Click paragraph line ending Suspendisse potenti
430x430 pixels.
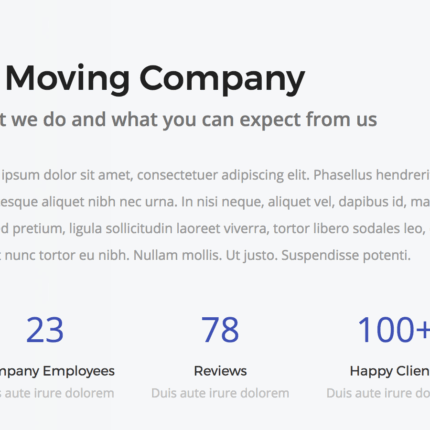[205, 256]
